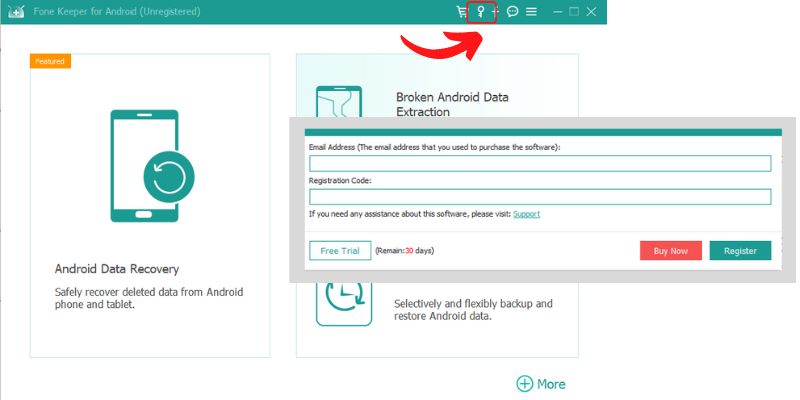800x400 pixels.
Task: Select Broken Android Data Extraction phone icon
Action: [x=339, y=102]
